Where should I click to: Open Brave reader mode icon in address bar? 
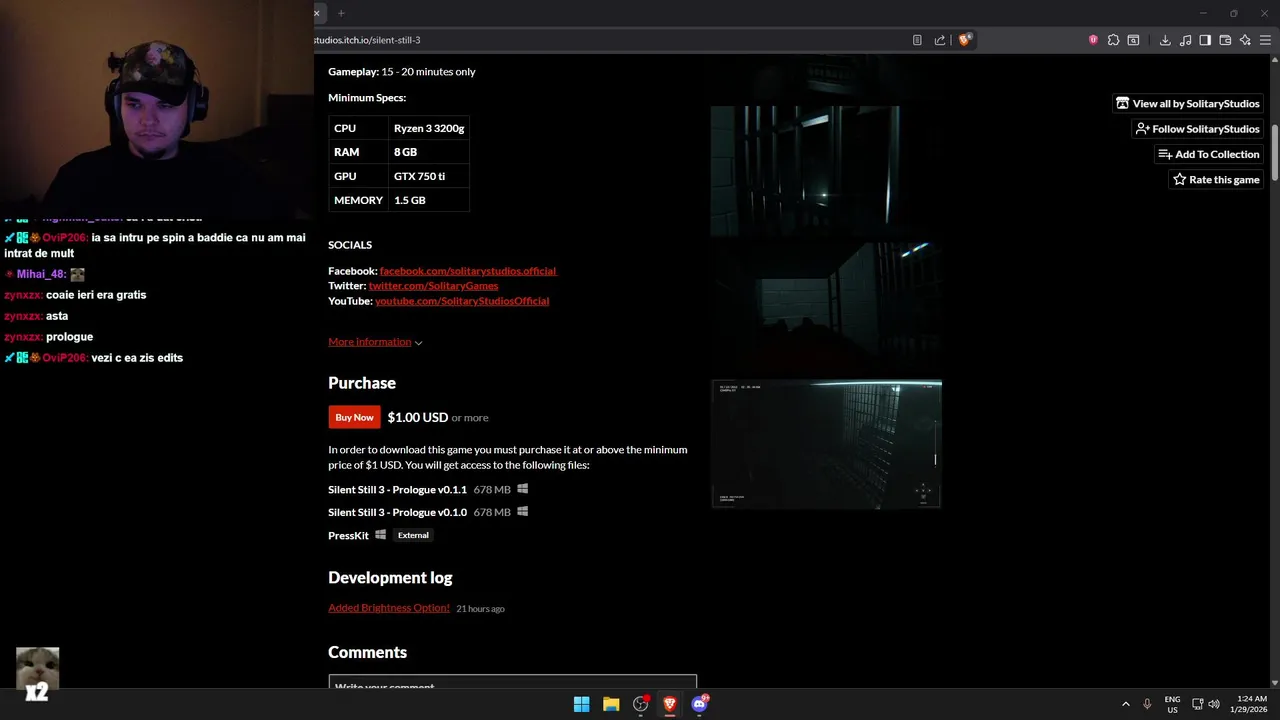[x=917, y=40]
